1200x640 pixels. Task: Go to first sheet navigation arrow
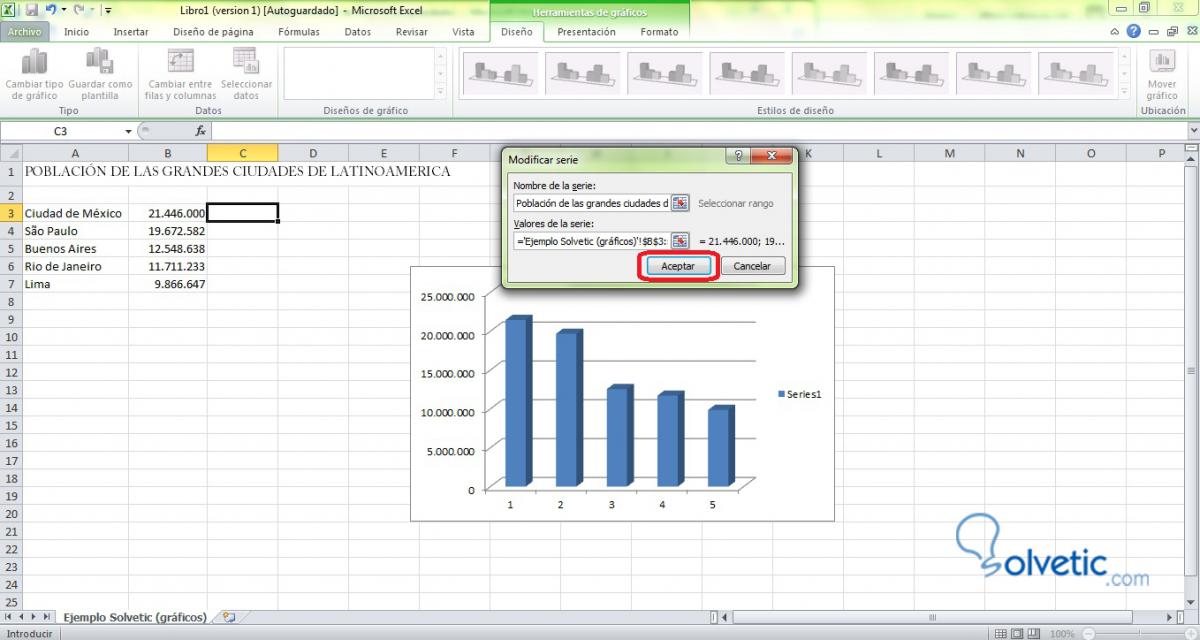point(8,617)
